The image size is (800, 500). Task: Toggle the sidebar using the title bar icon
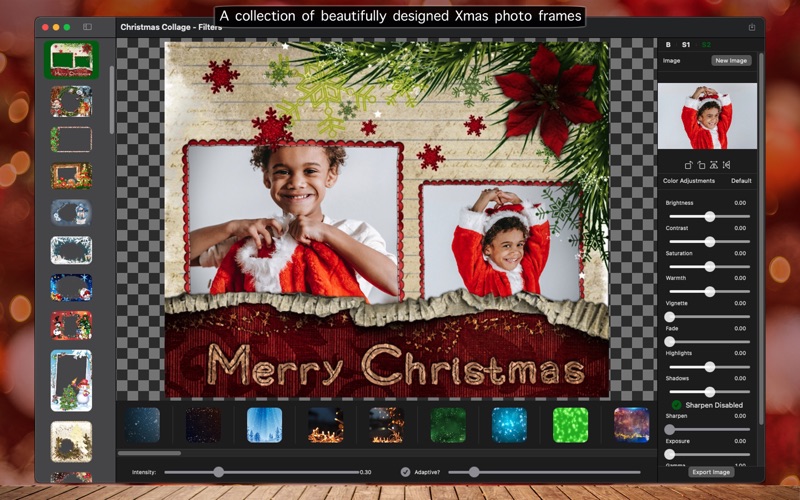click(x=87, y=27)
